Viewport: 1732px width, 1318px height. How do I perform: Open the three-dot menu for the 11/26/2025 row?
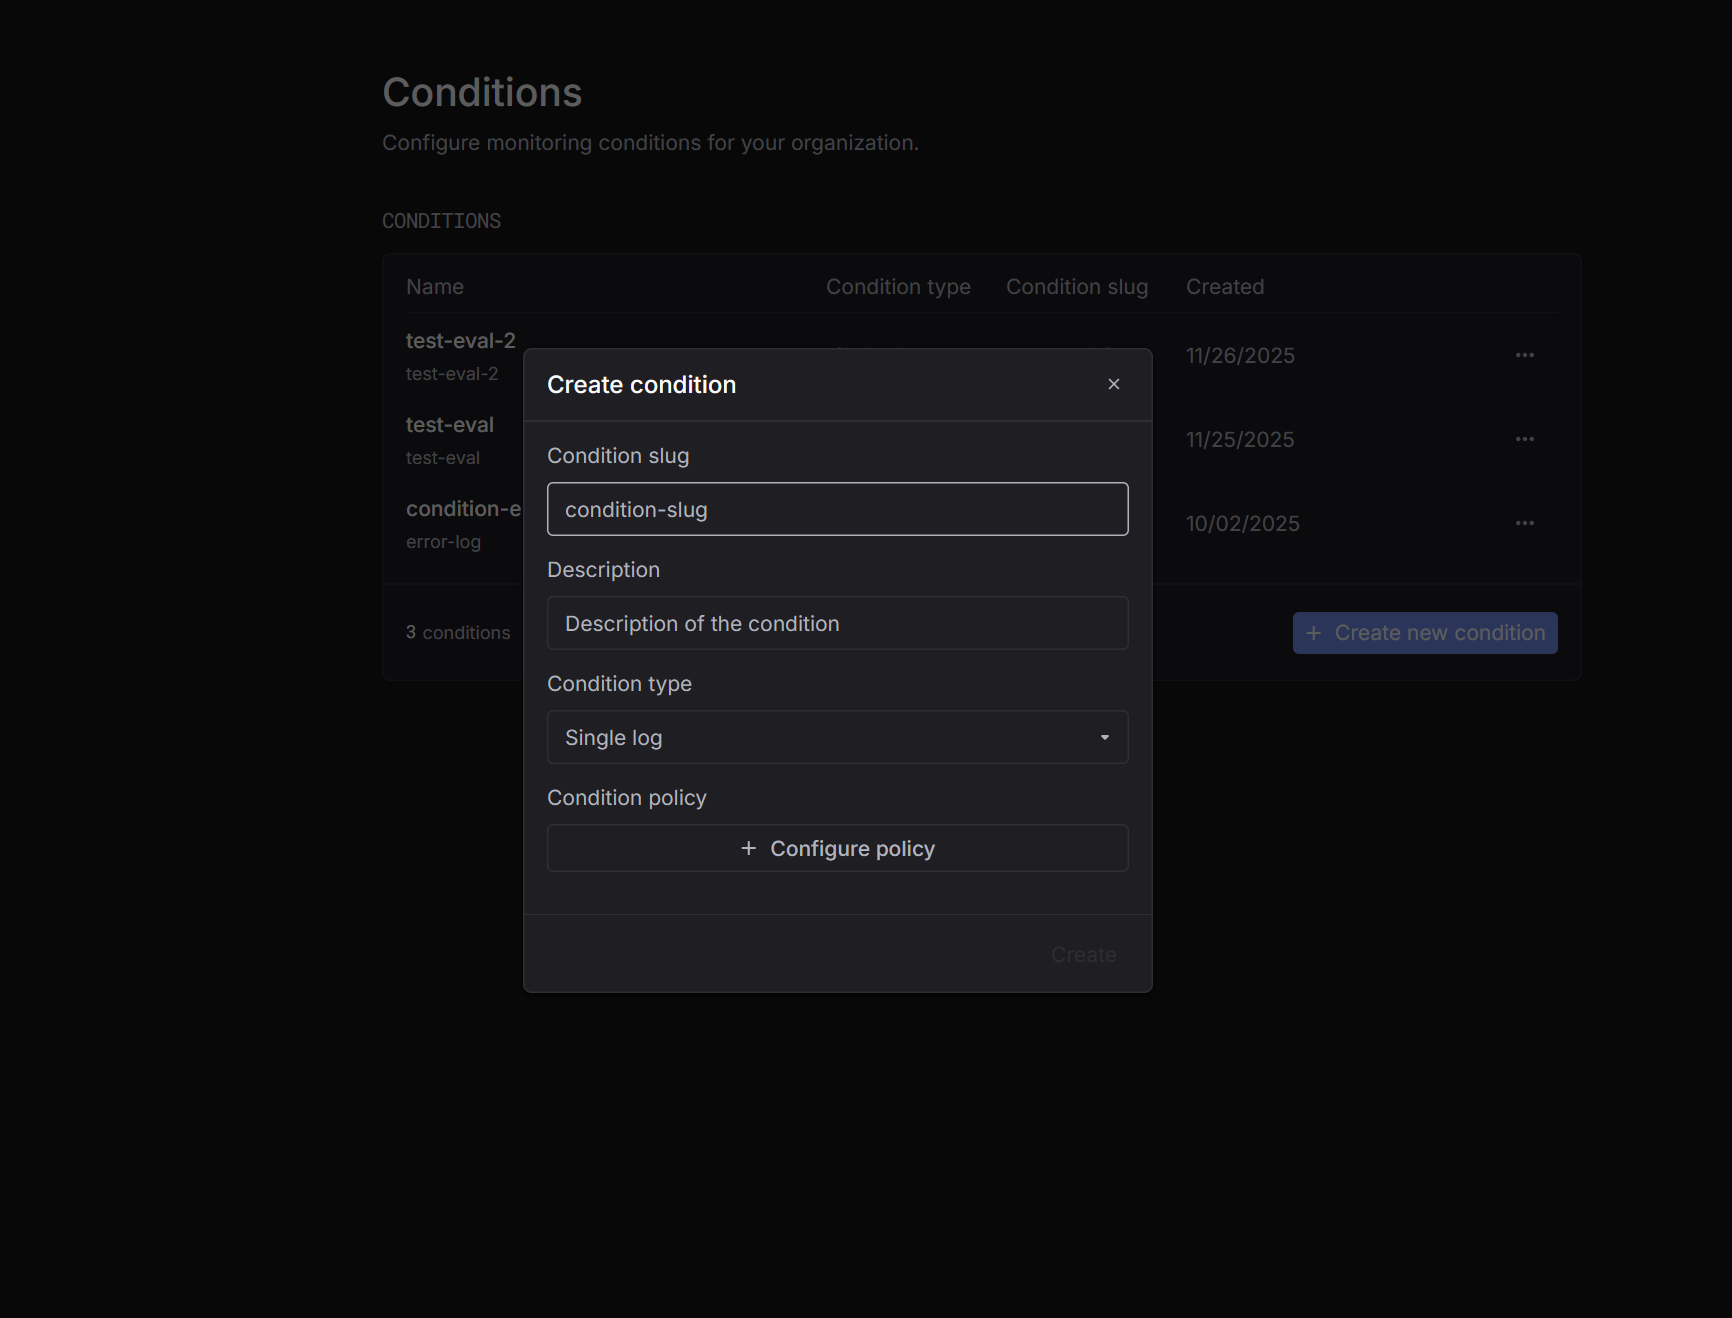1524,356
